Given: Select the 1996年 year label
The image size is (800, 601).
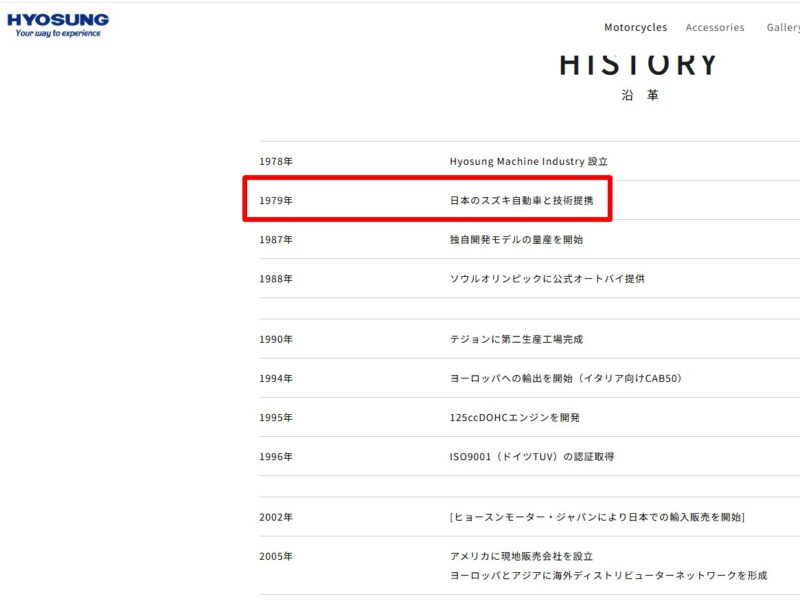Looking at the screenshot, I should tap(276, 457).
